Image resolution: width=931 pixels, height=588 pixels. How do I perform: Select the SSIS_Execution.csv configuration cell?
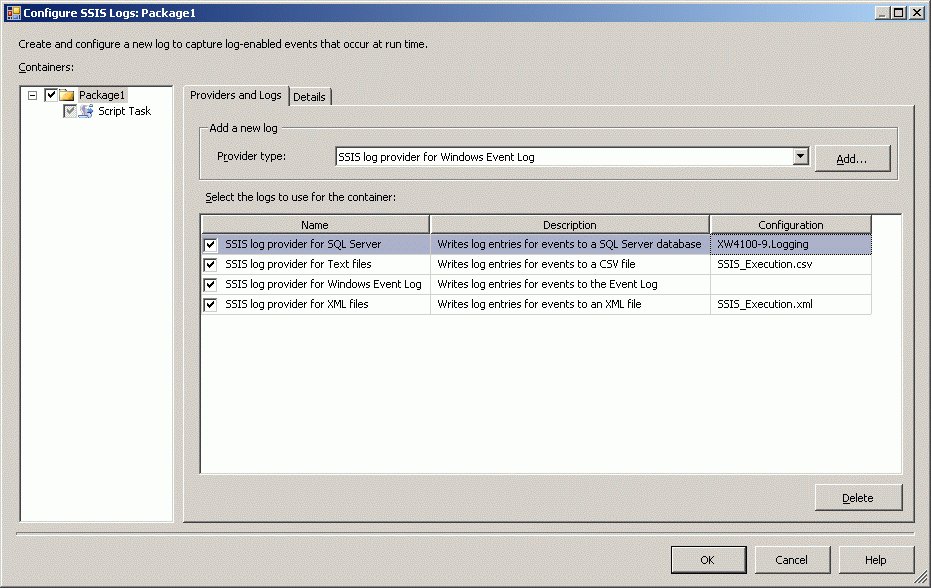(x=790, y=264)
